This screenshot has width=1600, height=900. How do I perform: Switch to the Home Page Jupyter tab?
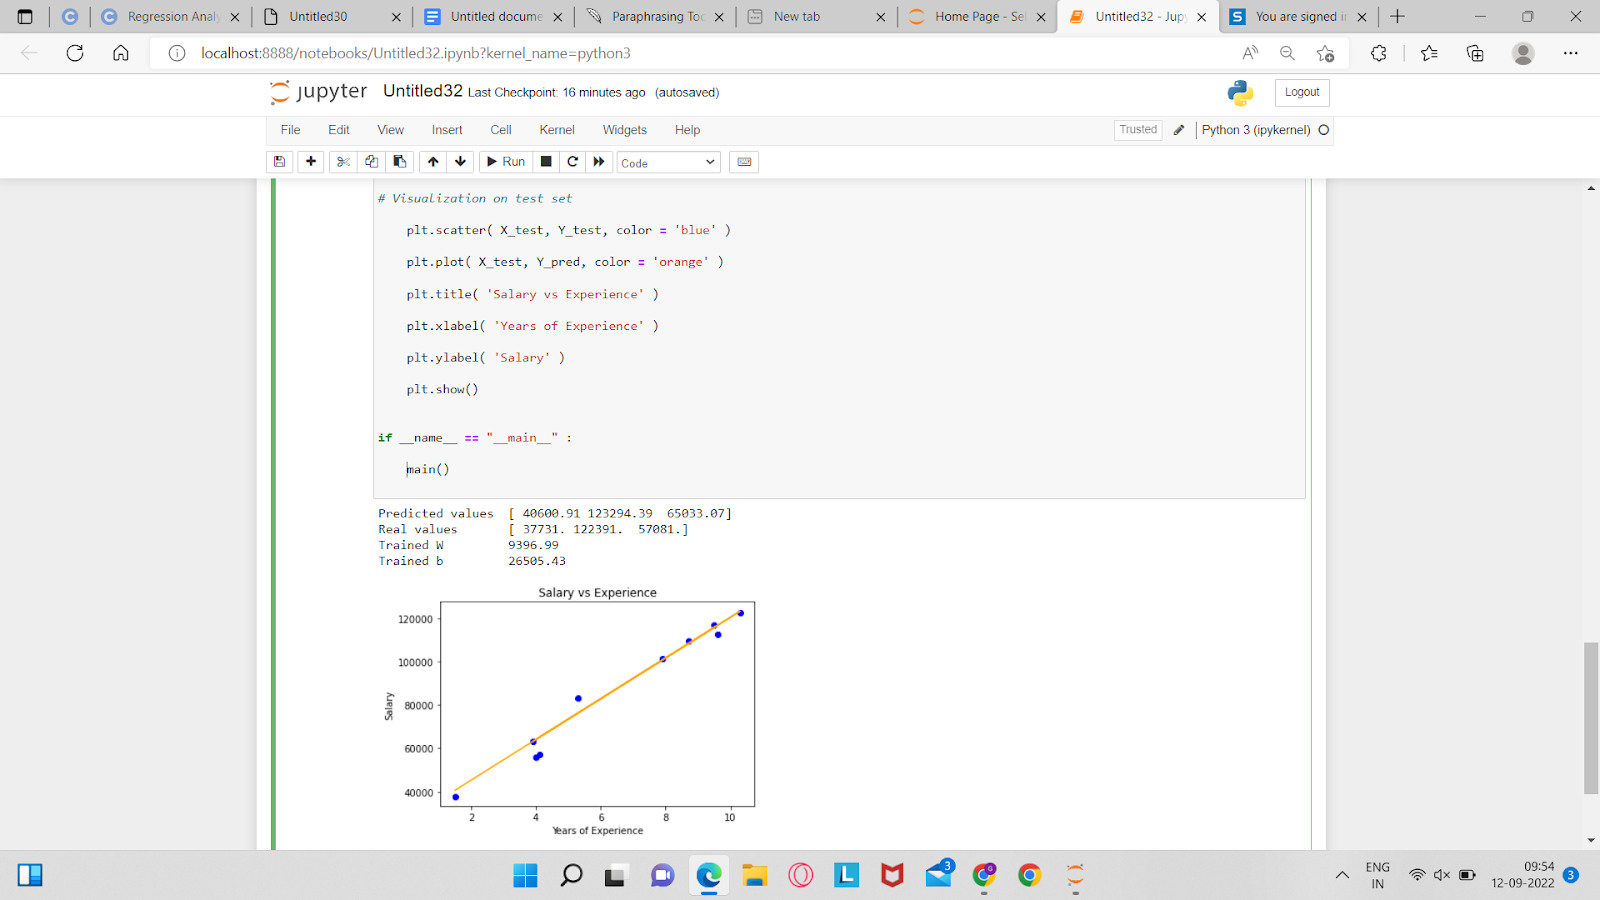975,16
